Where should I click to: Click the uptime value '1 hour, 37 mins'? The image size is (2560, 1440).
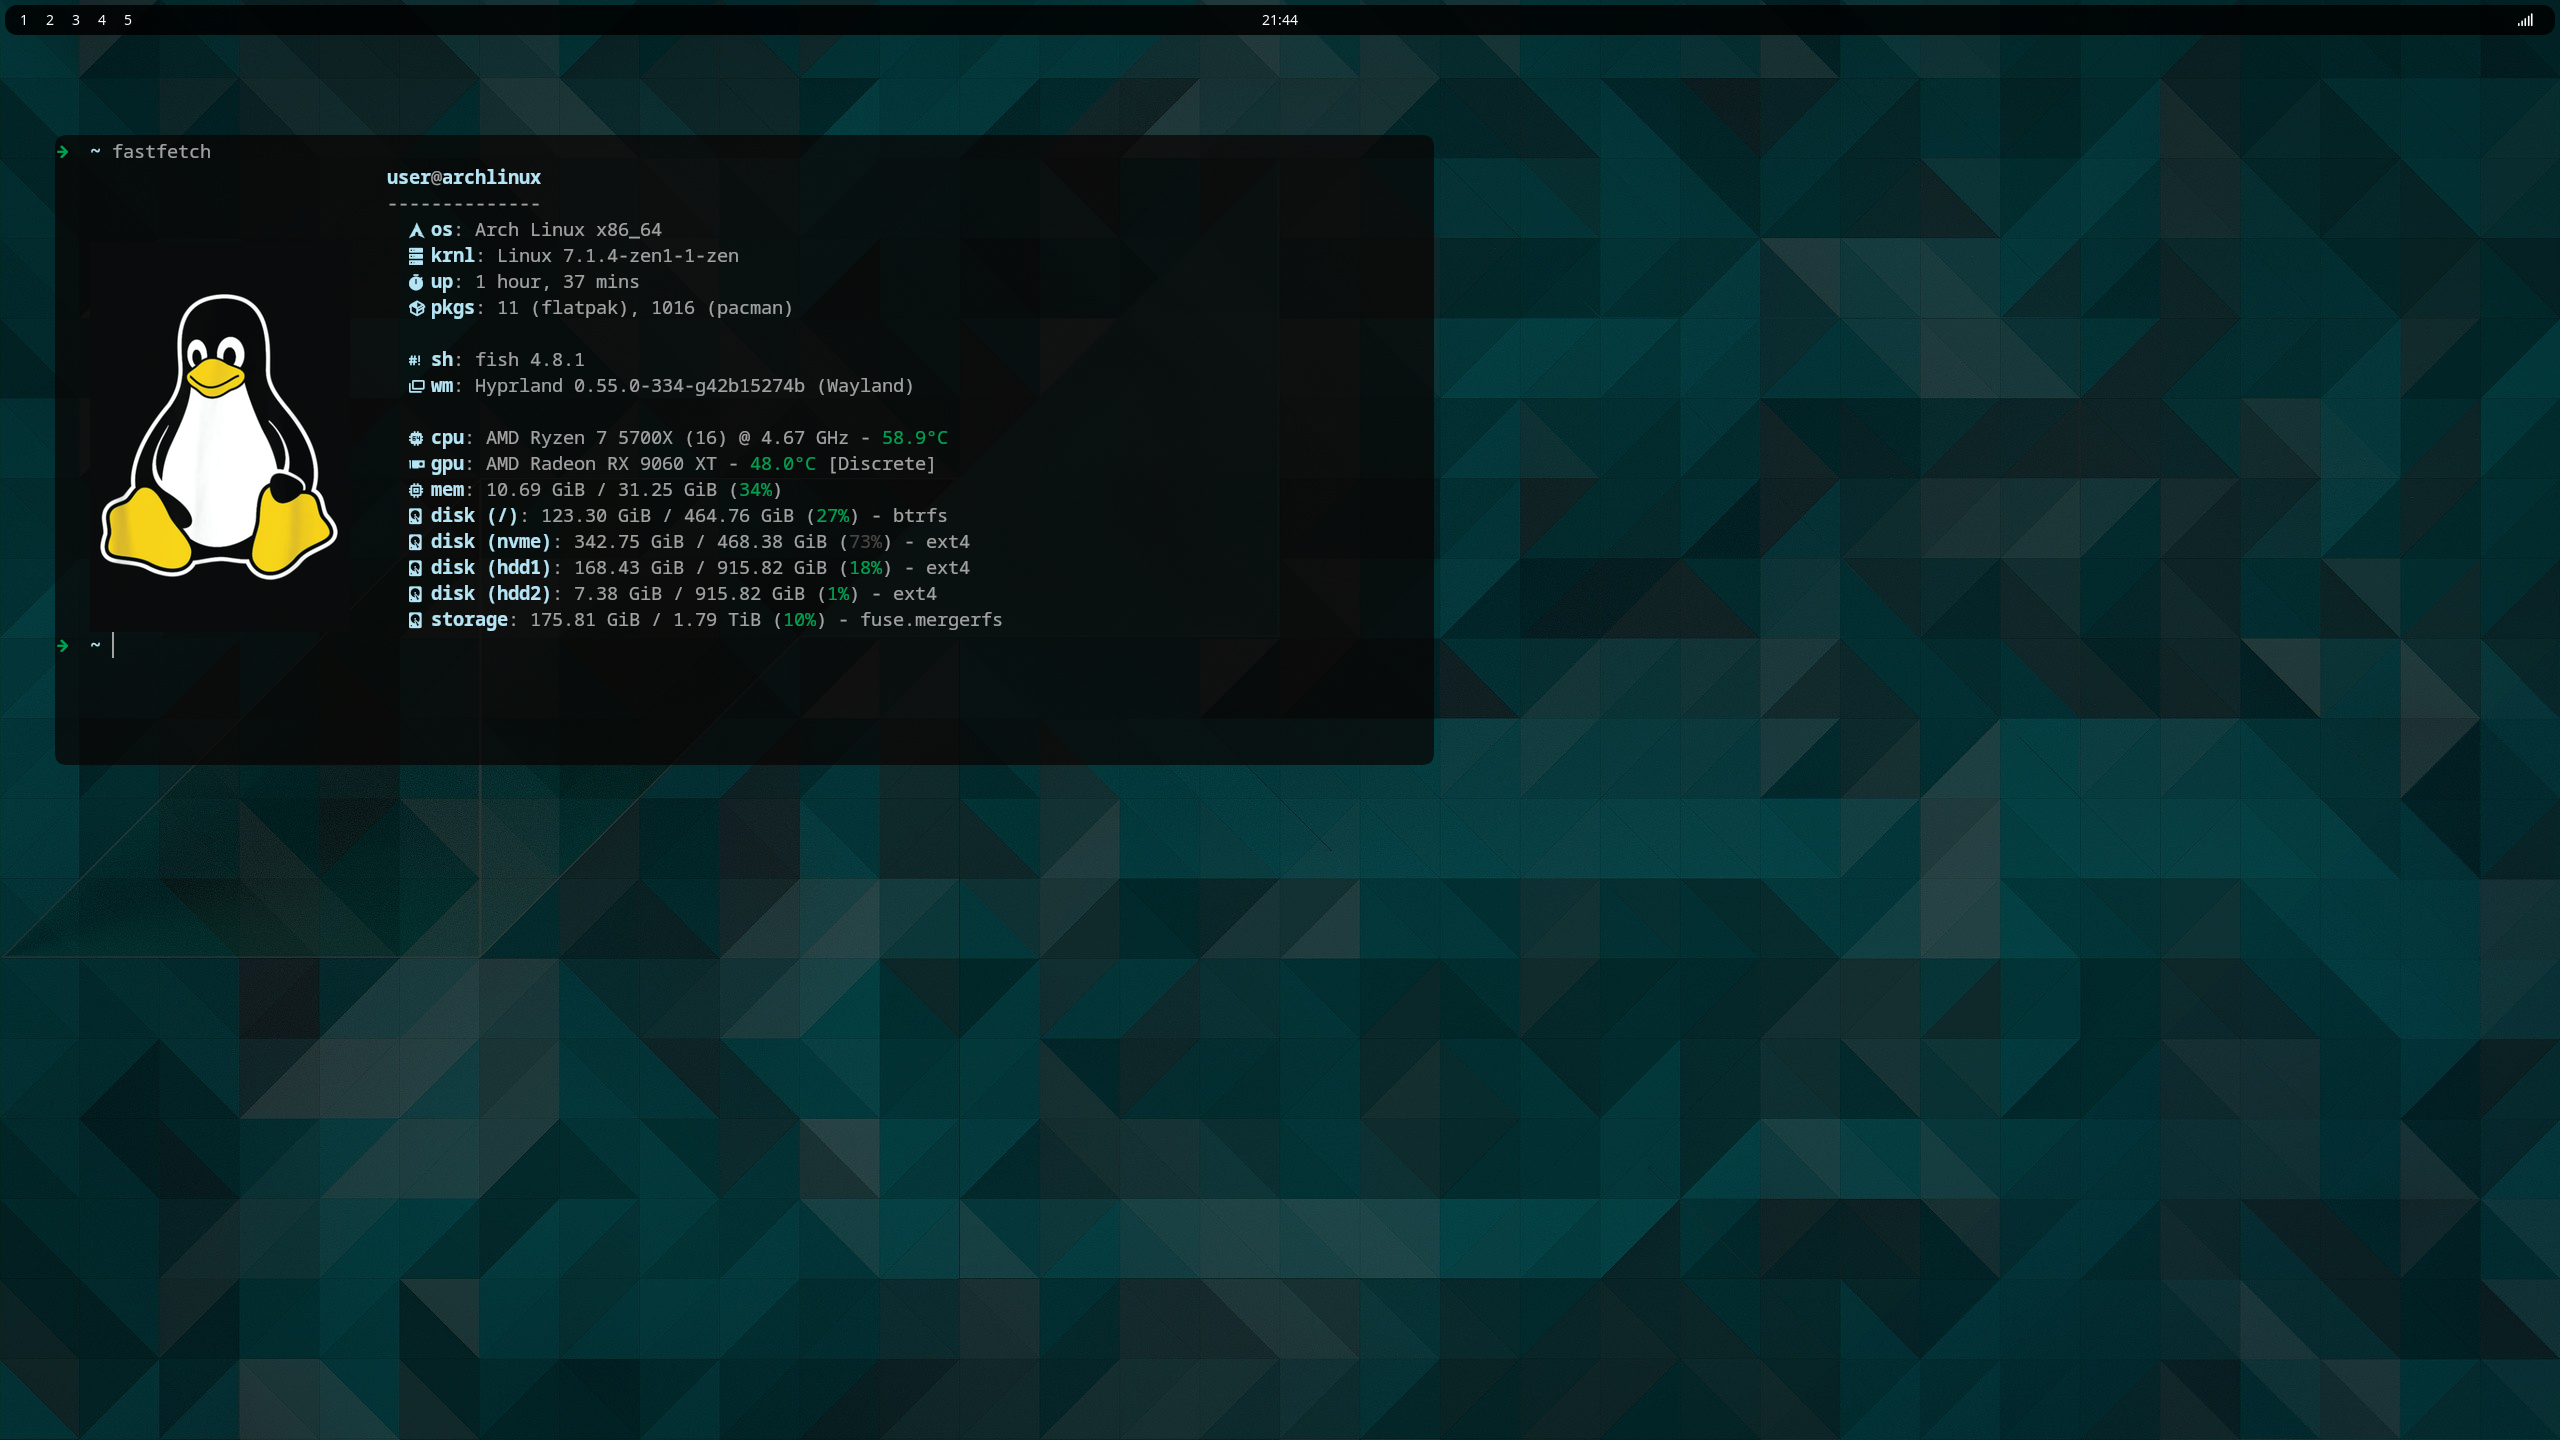[x=557, y=282]
